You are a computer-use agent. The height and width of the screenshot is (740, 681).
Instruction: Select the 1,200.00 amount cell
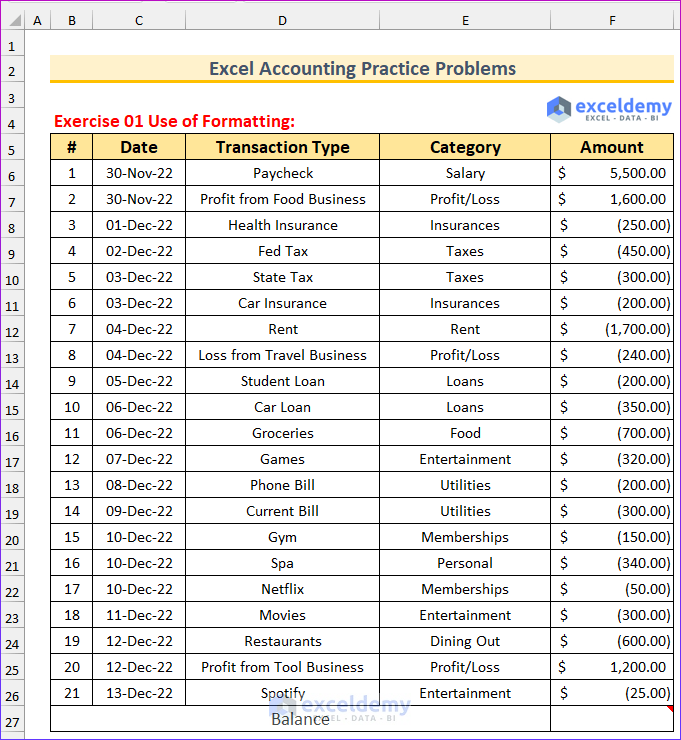(x=612, y=667)
